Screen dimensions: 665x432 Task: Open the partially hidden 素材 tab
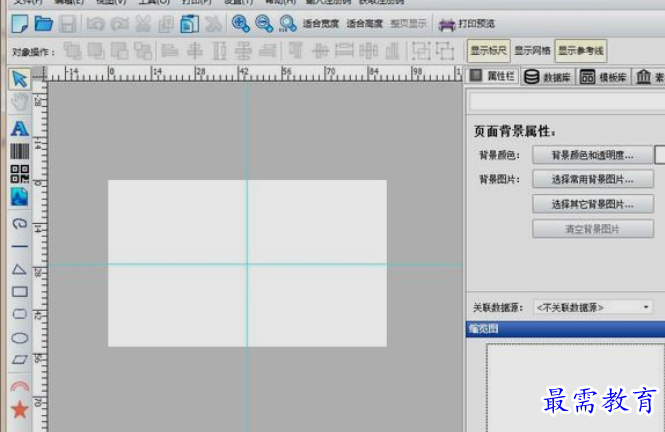(649, 77)
